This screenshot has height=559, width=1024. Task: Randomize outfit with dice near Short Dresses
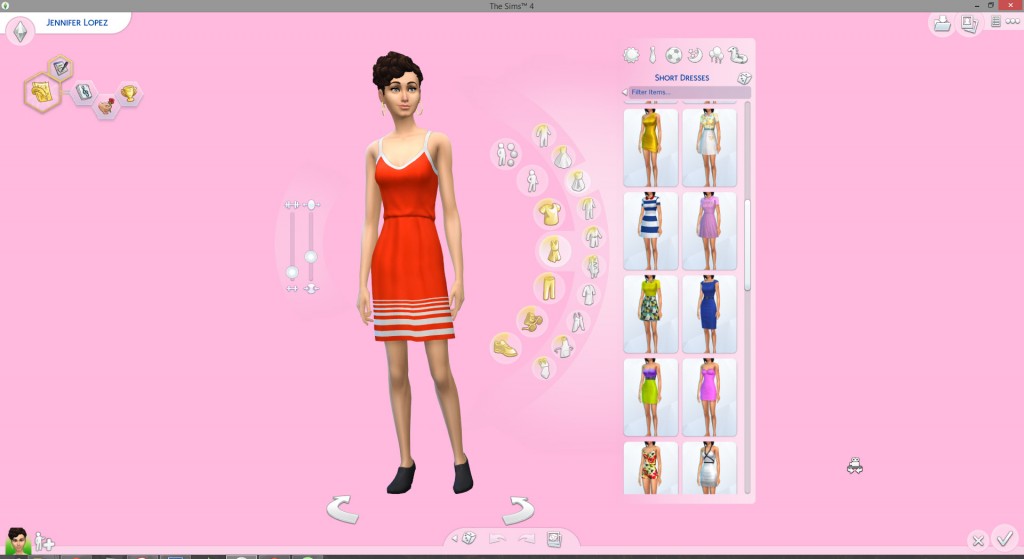(x=744, y=78)
